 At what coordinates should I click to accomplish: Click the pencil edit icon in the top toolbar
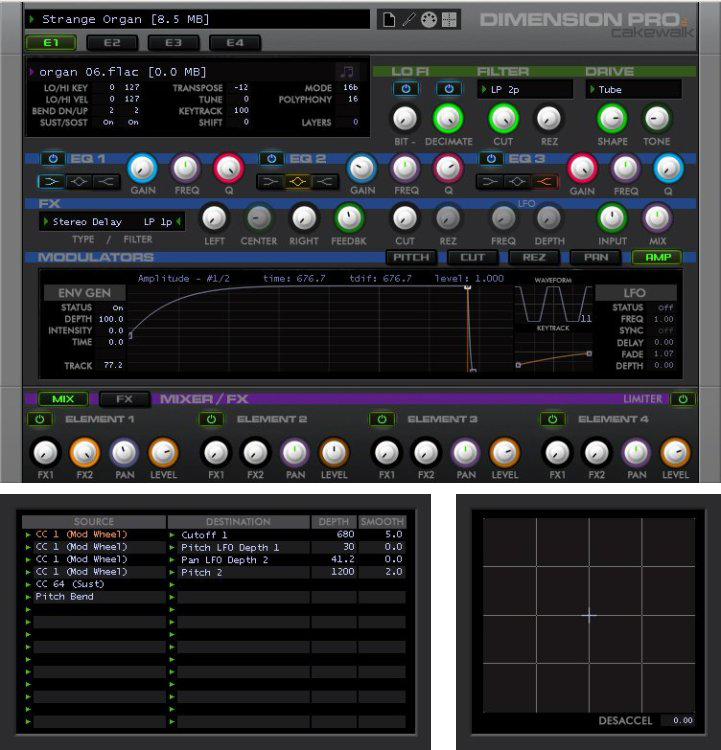(409, 20)
